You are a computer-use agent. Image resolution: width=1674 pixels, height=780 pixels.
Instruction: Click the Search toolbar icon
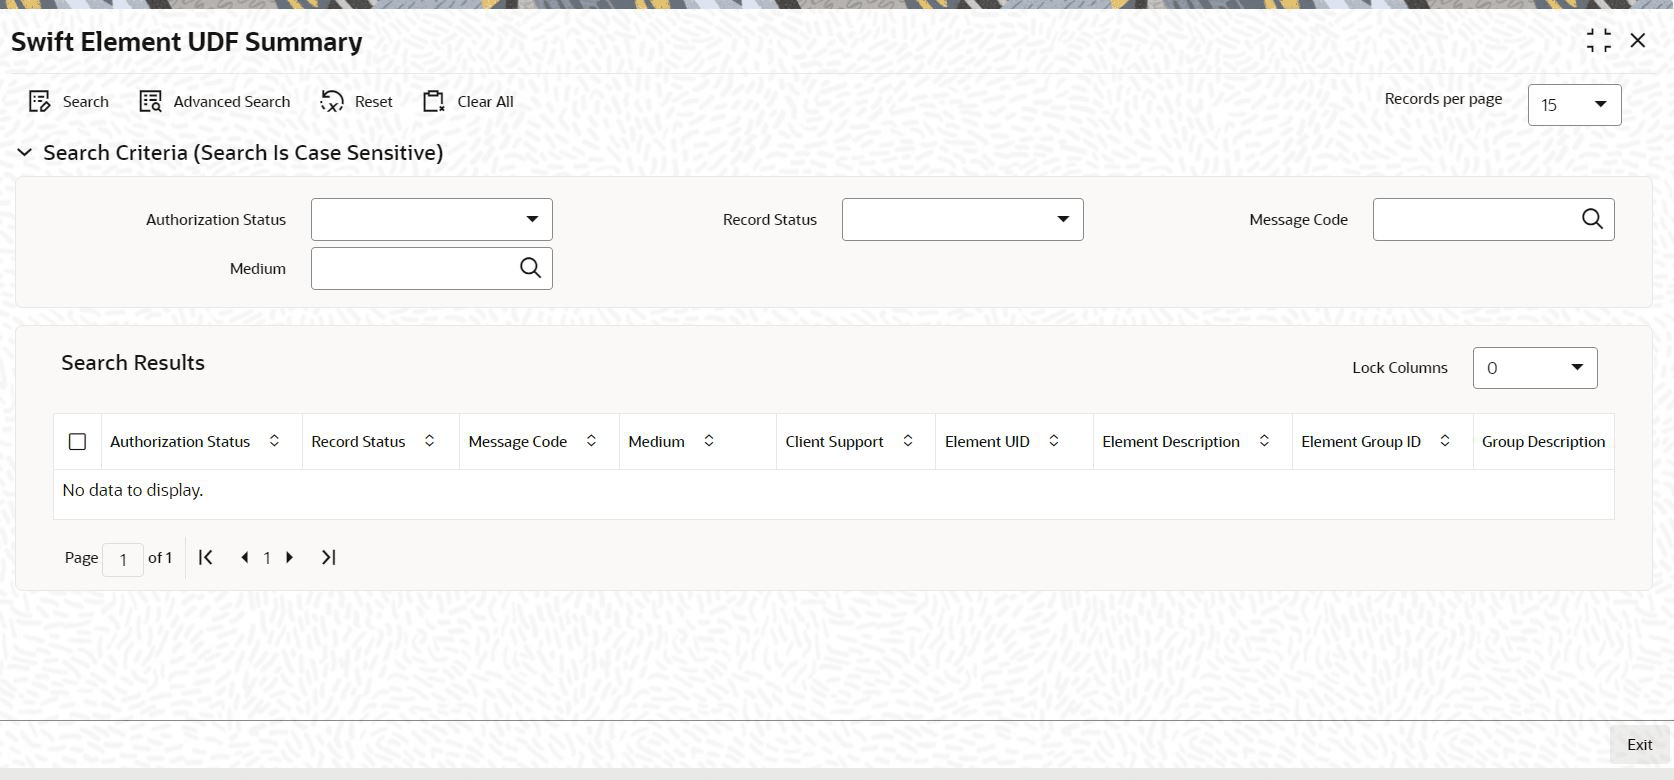click(x=40, y=102)
